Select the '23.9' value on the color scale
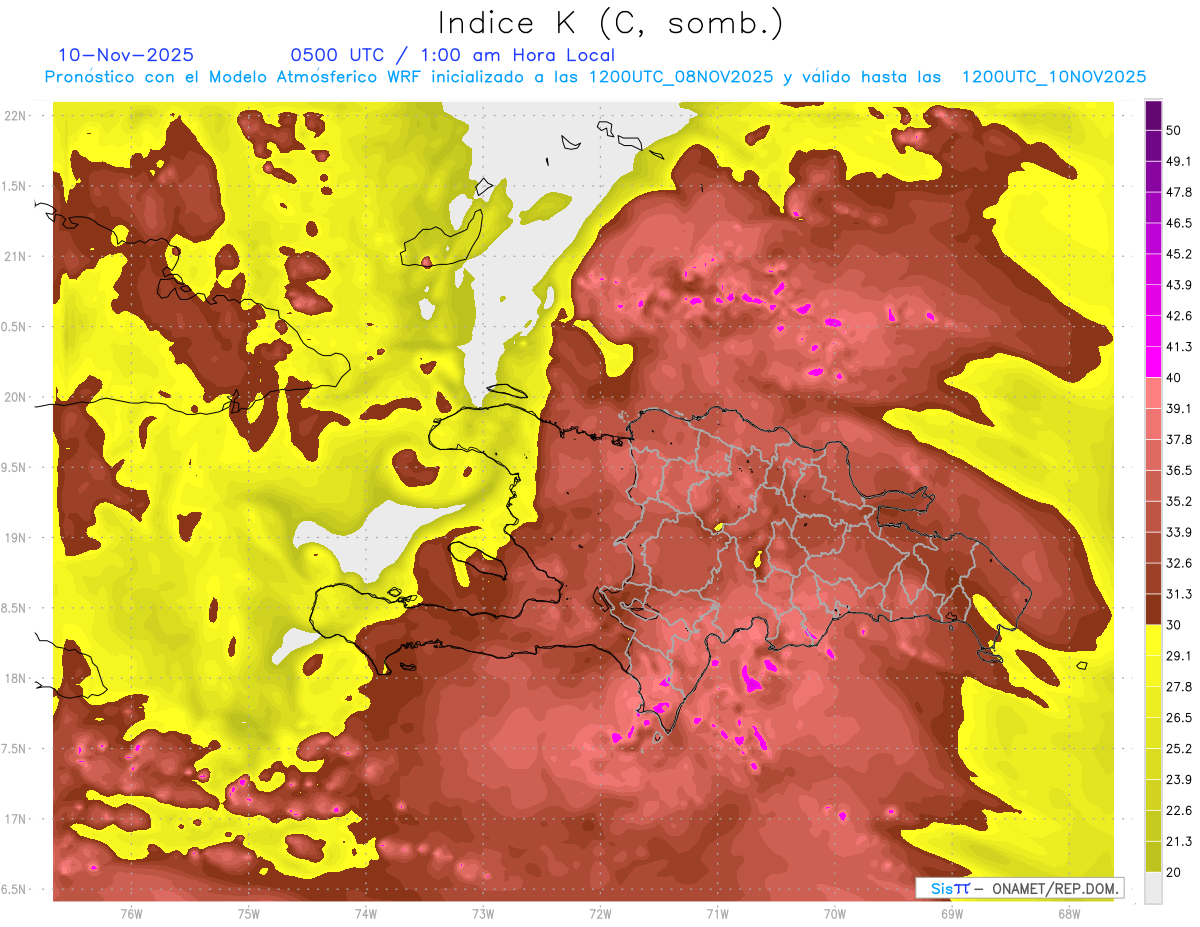 pyautogui.click(x=1179, y=780)
